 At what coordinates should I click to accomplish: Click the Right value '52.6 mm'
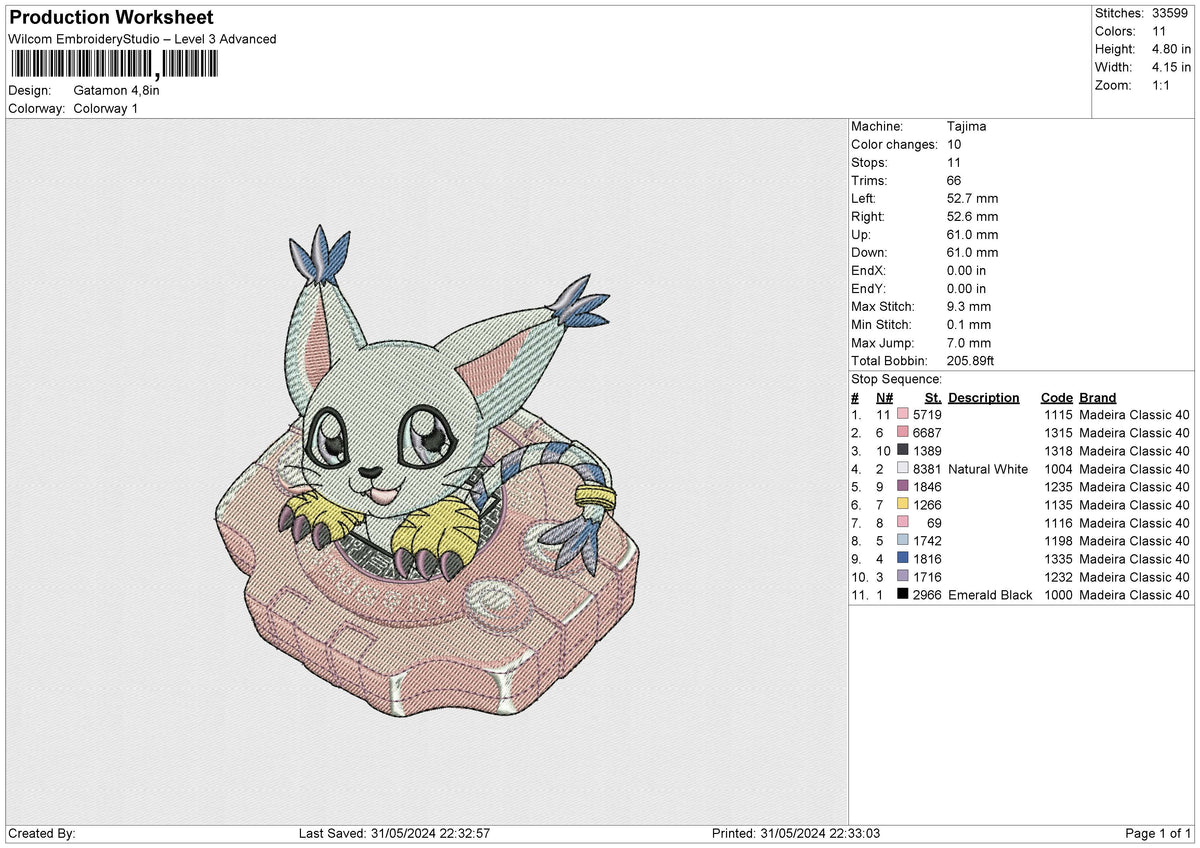pyautogui.click(x=972, y=217)
